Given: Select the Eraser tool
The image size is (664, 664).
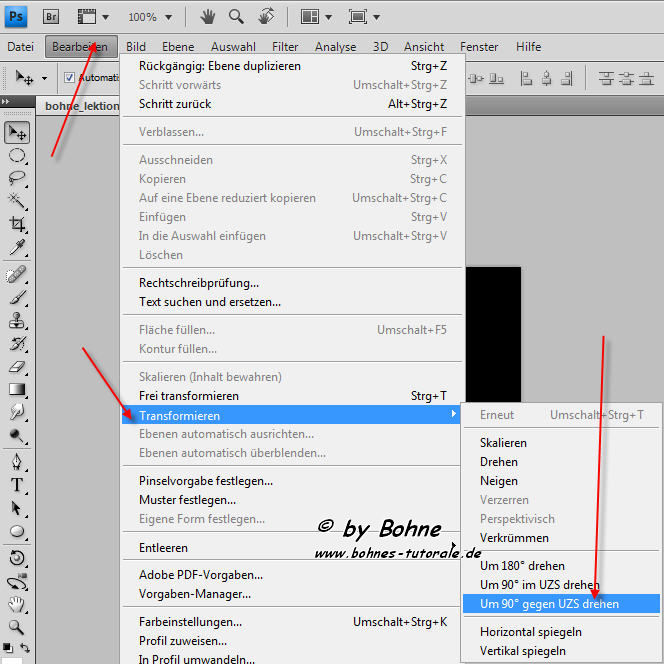Looking at the screenshot, I should pyautogui.click(x=17, y=366).
